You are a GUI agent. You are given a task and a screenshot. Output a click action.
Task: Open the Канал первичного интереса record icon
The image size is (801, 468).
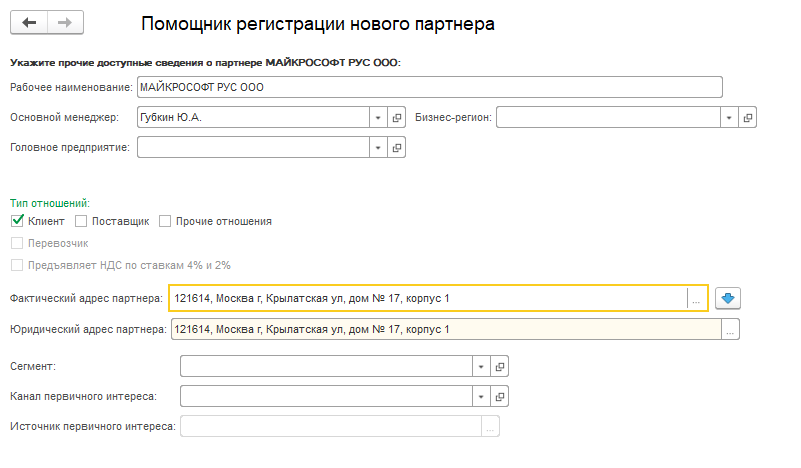[x=501, y=396]
